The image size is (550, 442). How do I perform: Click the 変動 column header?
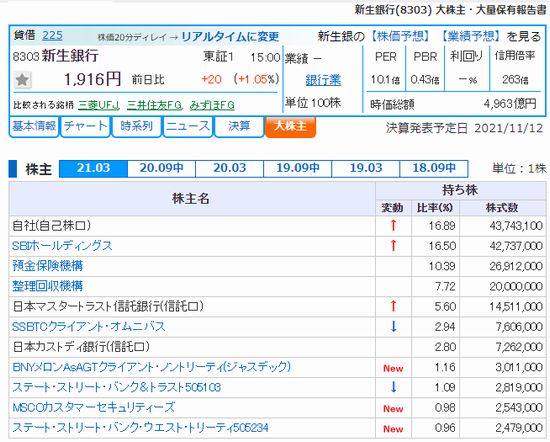point(392,208)
